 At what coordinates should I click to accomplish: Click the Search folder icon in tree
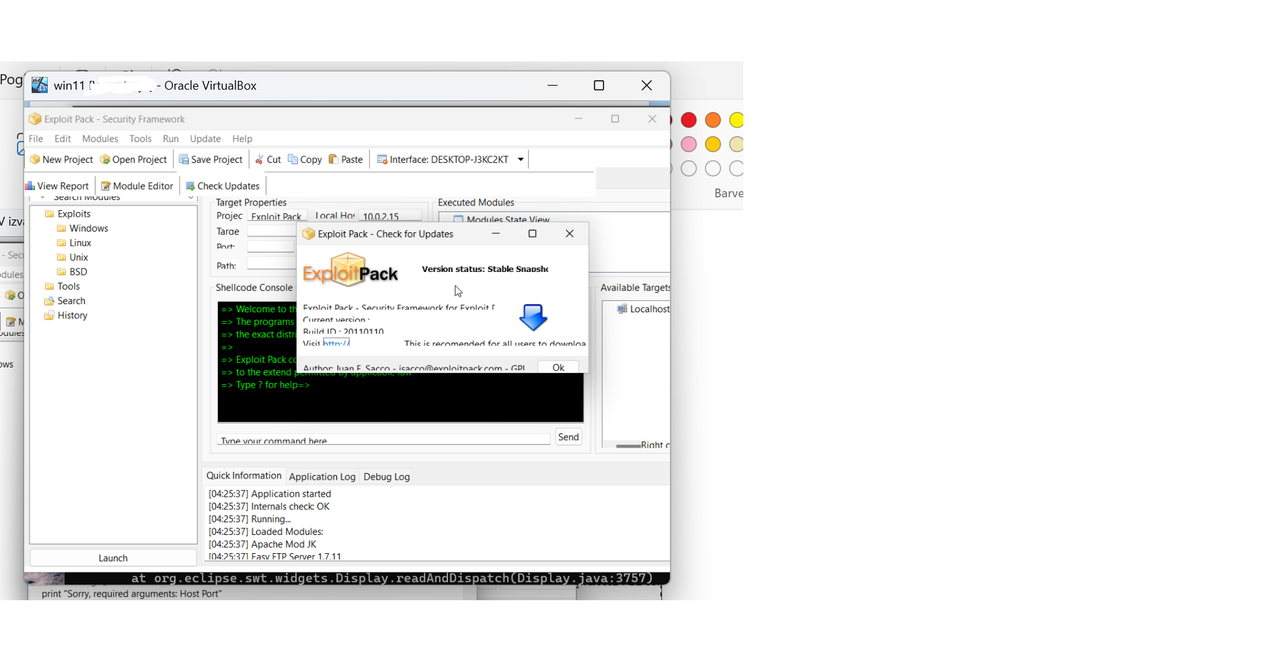[x=49, y=301]
